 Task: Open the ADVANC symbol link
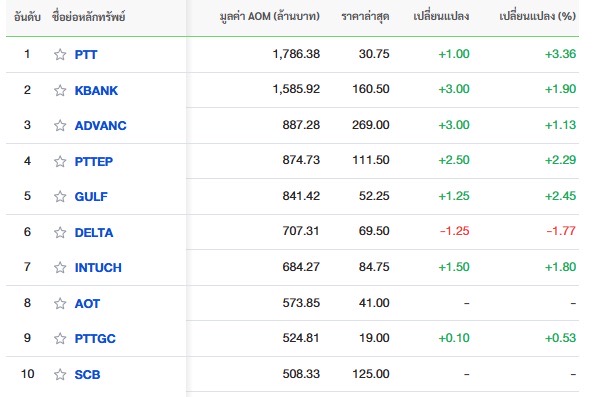coord(100,125)
